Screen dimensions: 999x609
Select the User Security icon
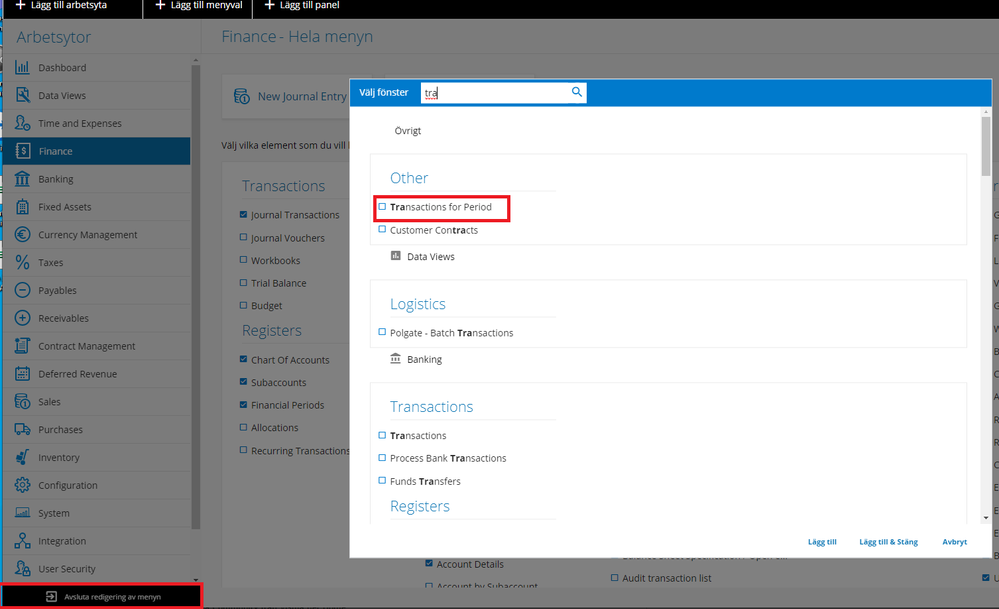[22, 568]
